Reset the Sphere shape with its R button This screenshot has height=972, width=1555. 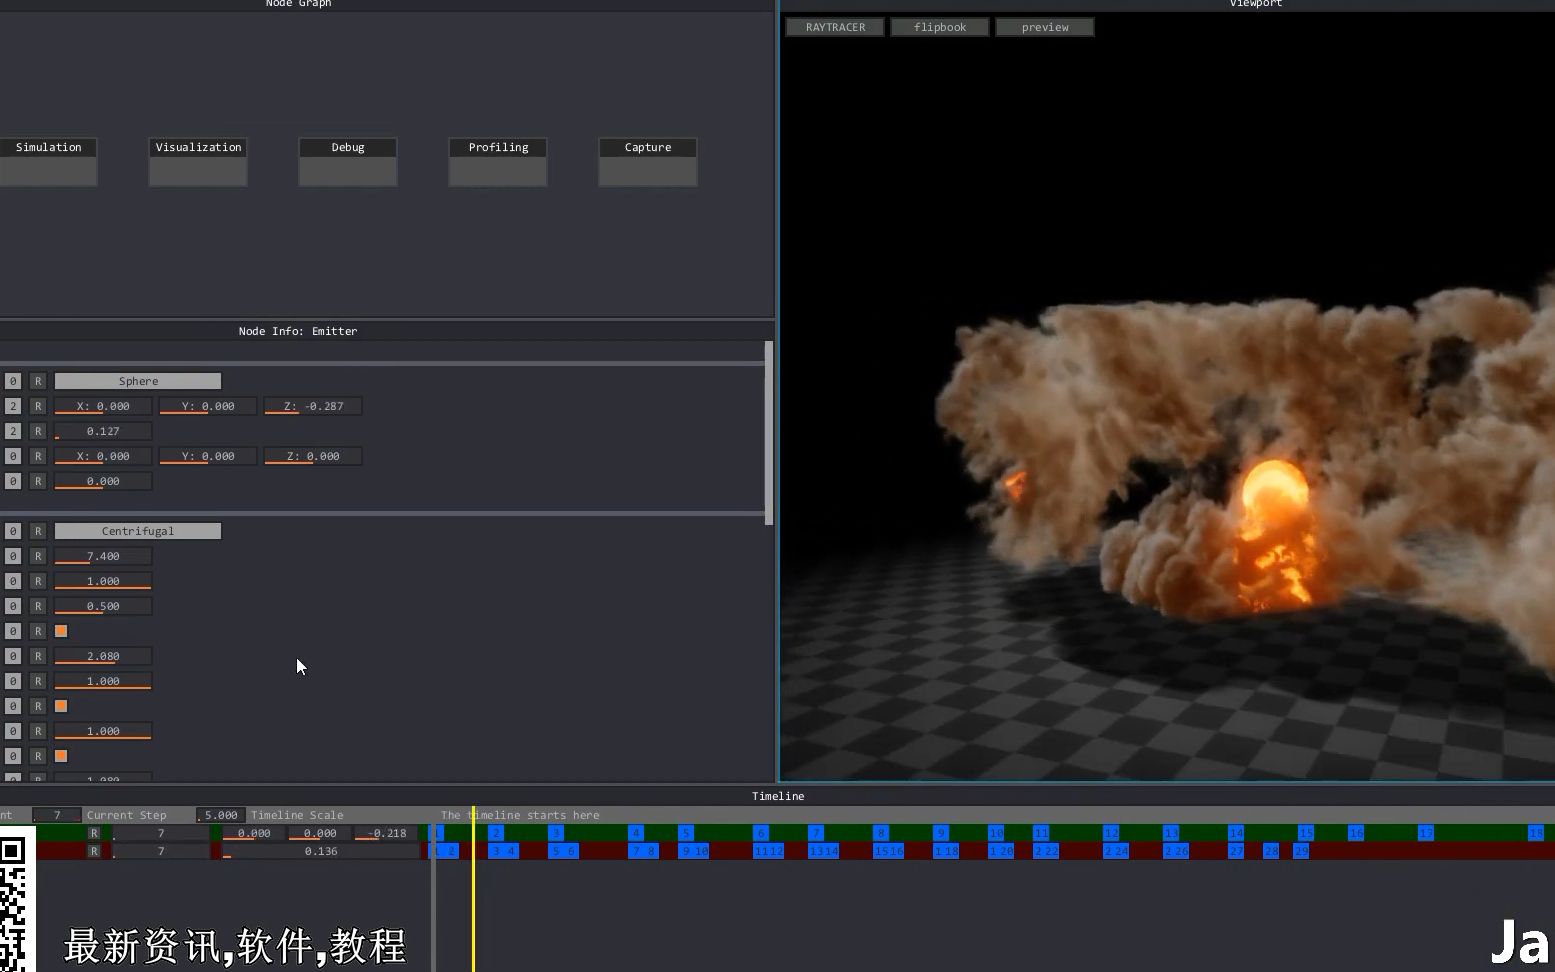(38, 381)
